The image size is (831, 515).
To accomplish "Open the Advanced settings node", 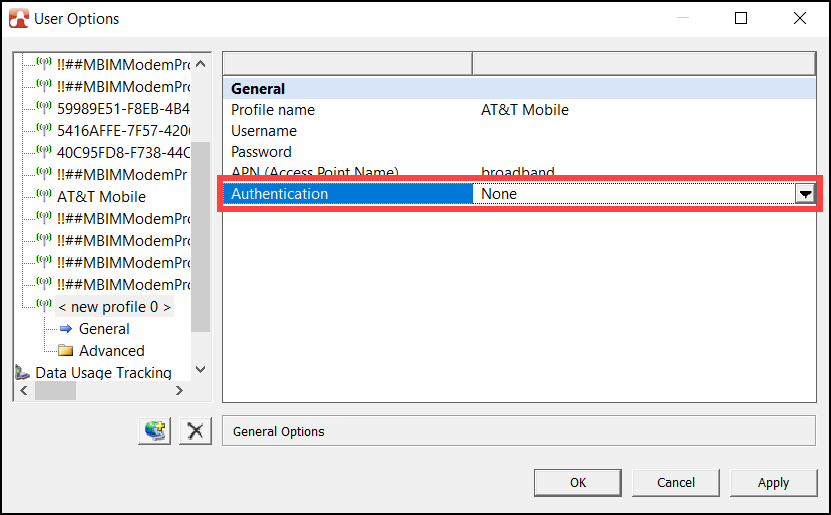I will [111, 351].
